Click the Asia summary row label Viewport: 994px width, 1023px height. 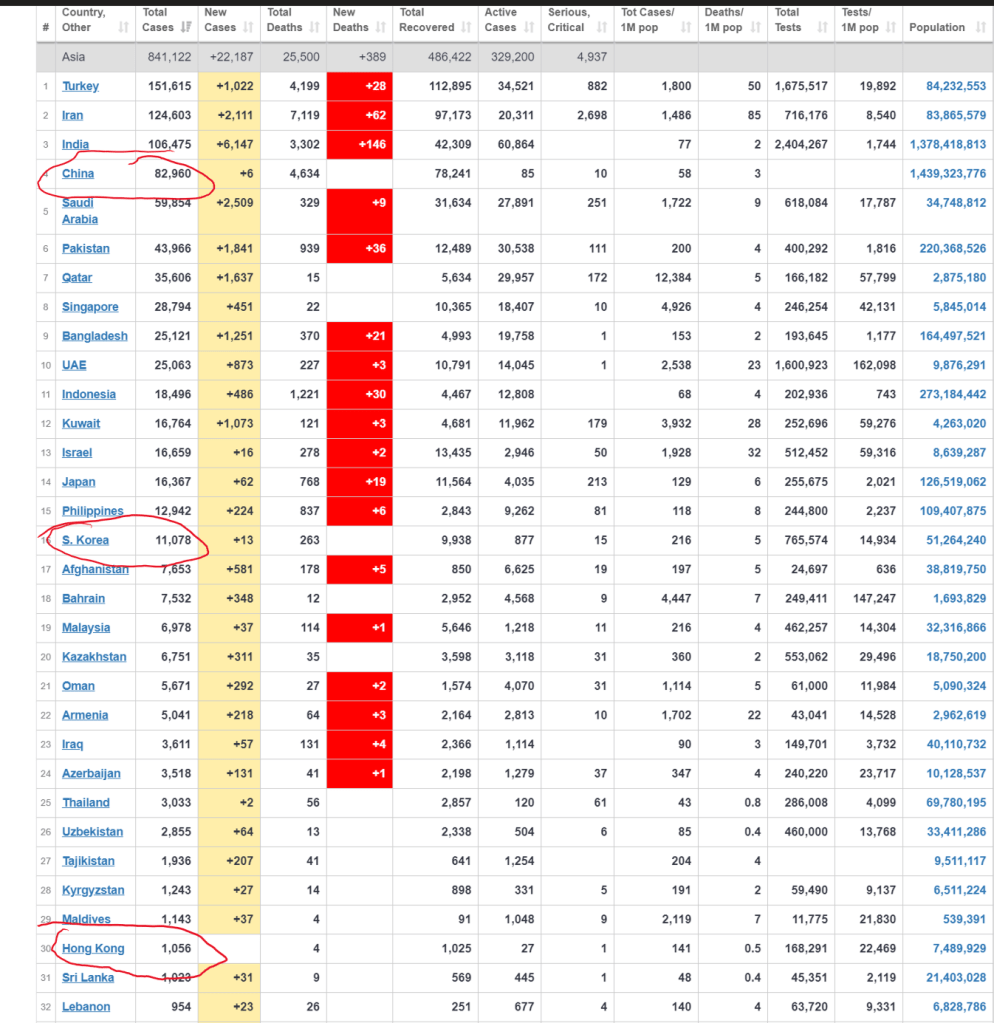tap(74, 57)
